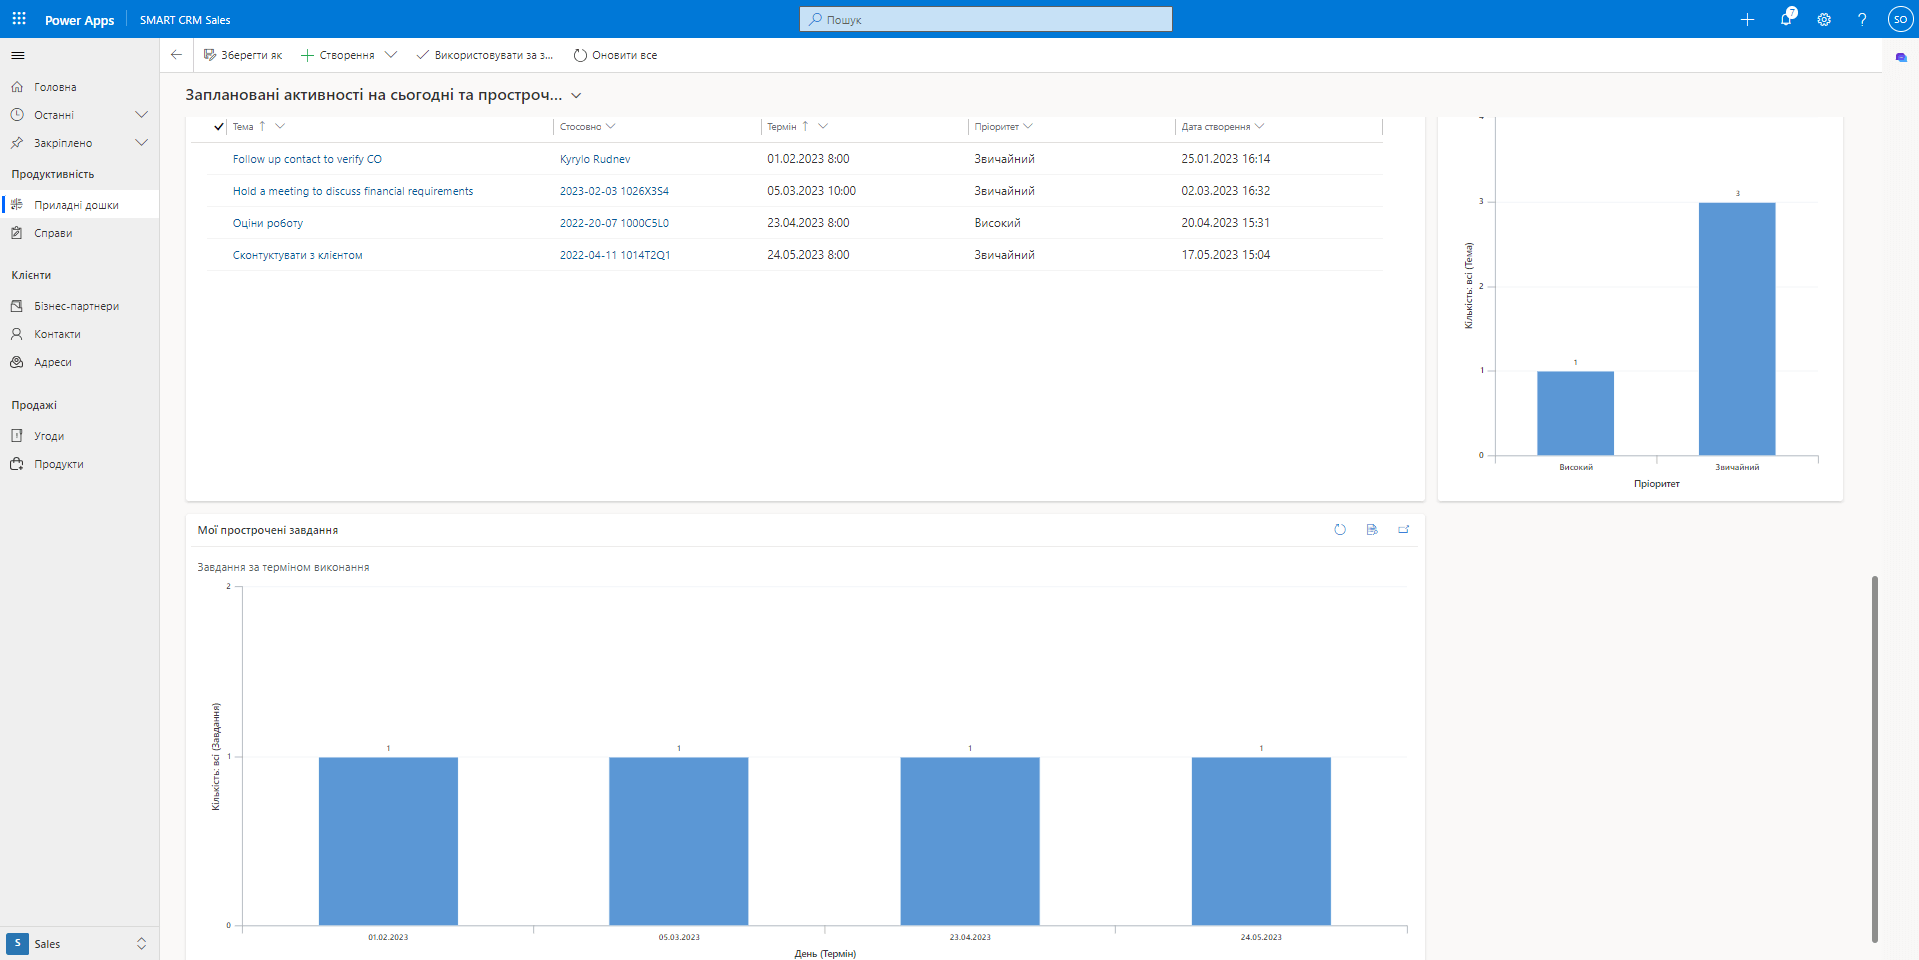This screenshot has height=960, width=1919.
Task: Click the Пошук search field
Action: coord(986,19)
